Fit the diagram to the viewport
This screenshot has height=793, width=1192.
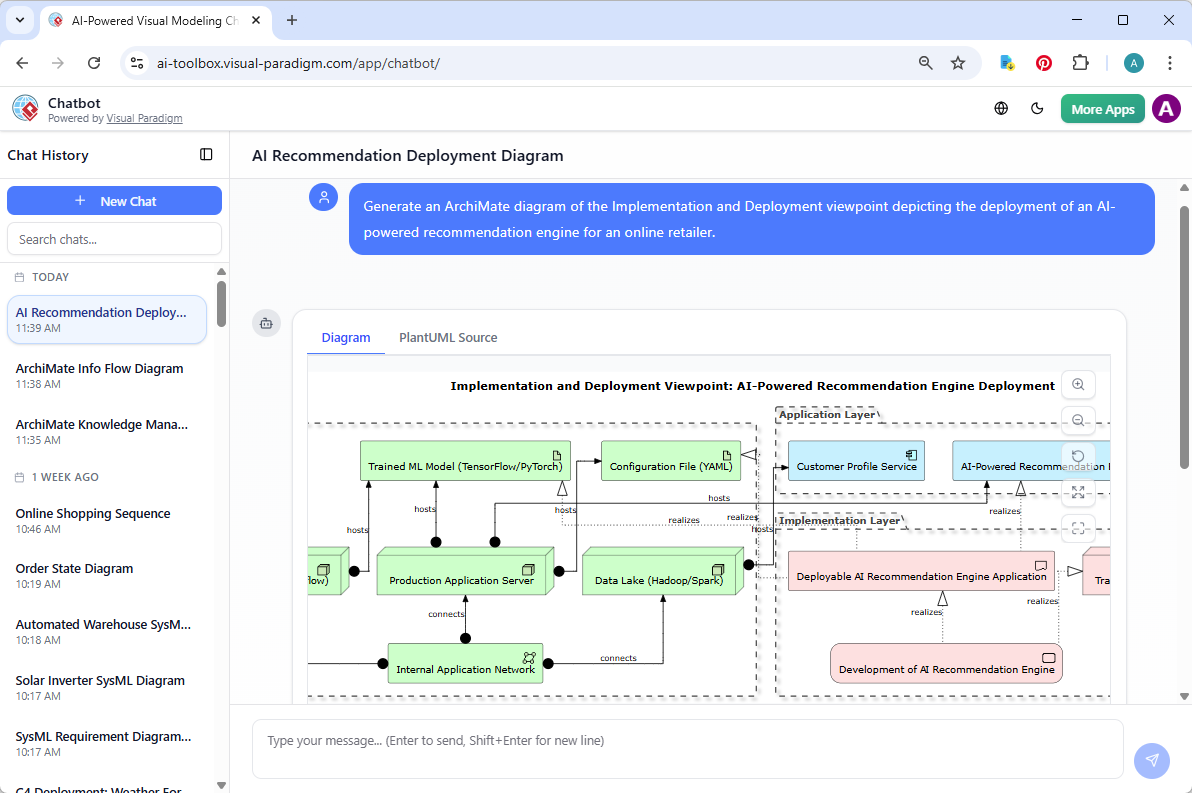(x=1078, y=528)
